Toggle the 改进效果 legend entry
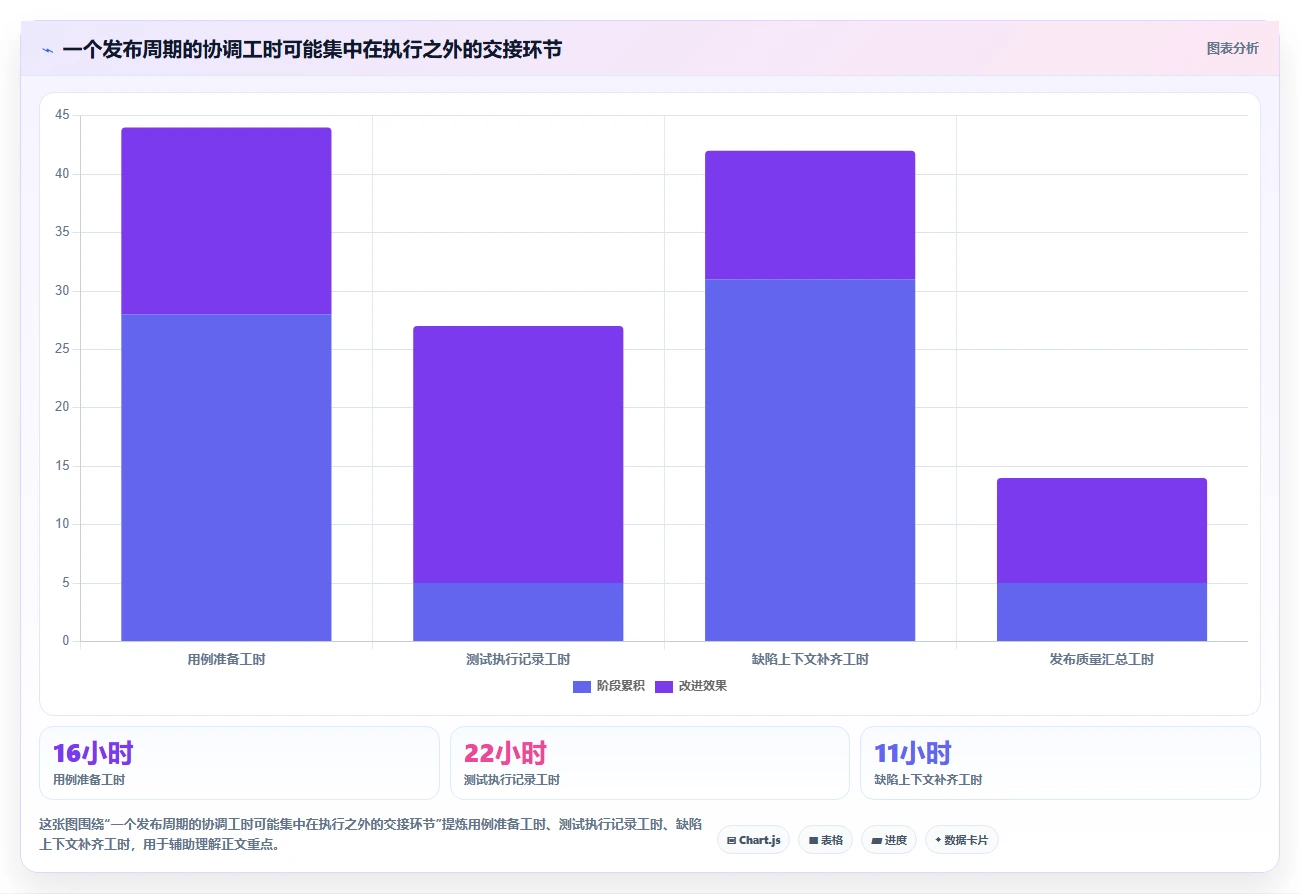The image size is (1300, 894). 691,686
